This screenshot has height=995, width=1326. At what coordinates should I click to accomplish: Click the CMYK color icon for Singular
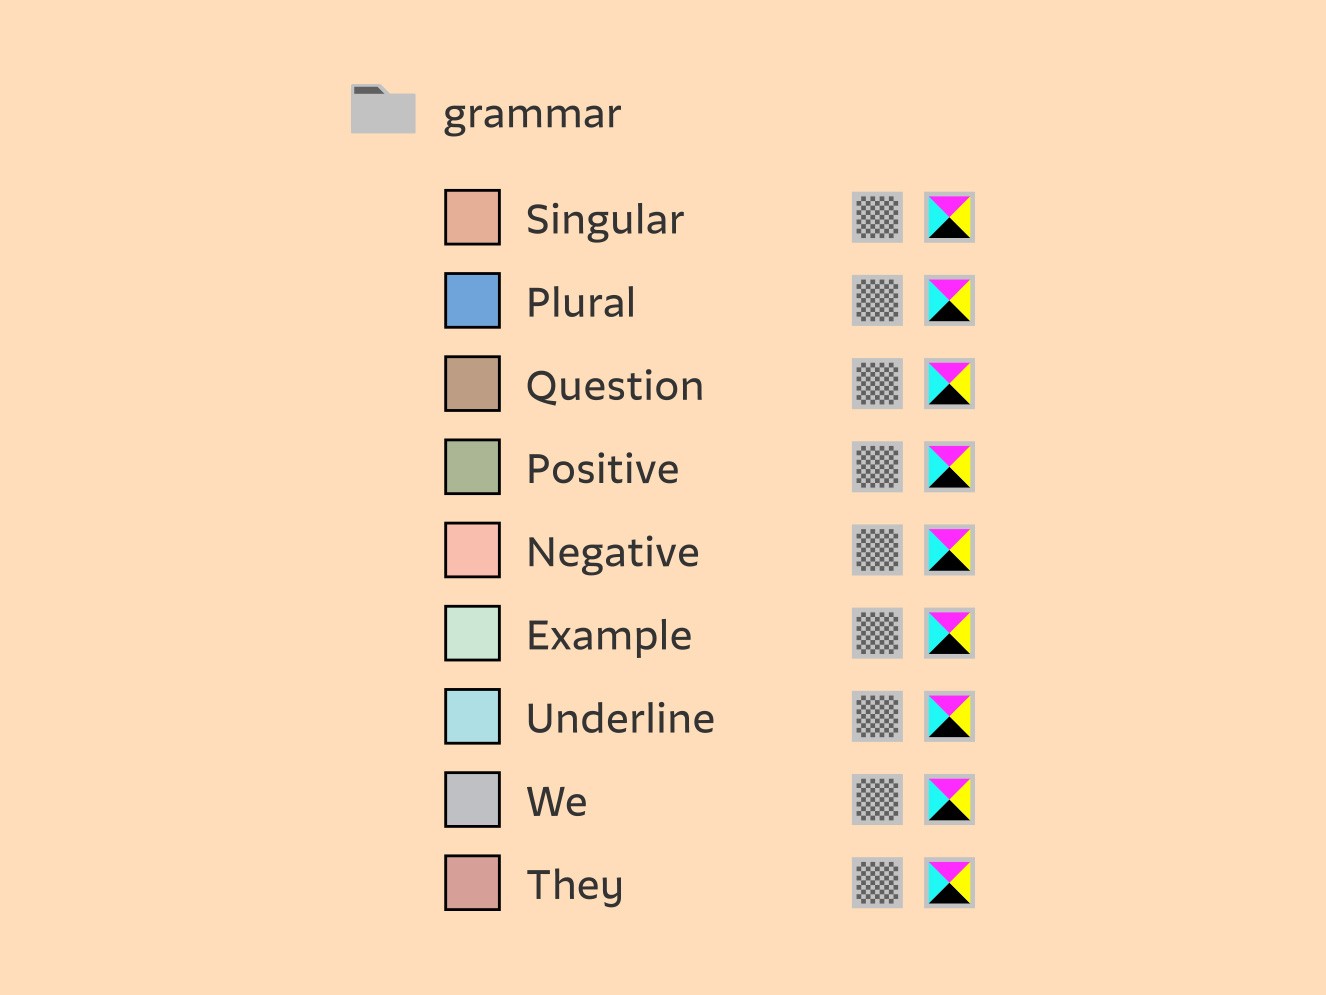coord(949,217)
